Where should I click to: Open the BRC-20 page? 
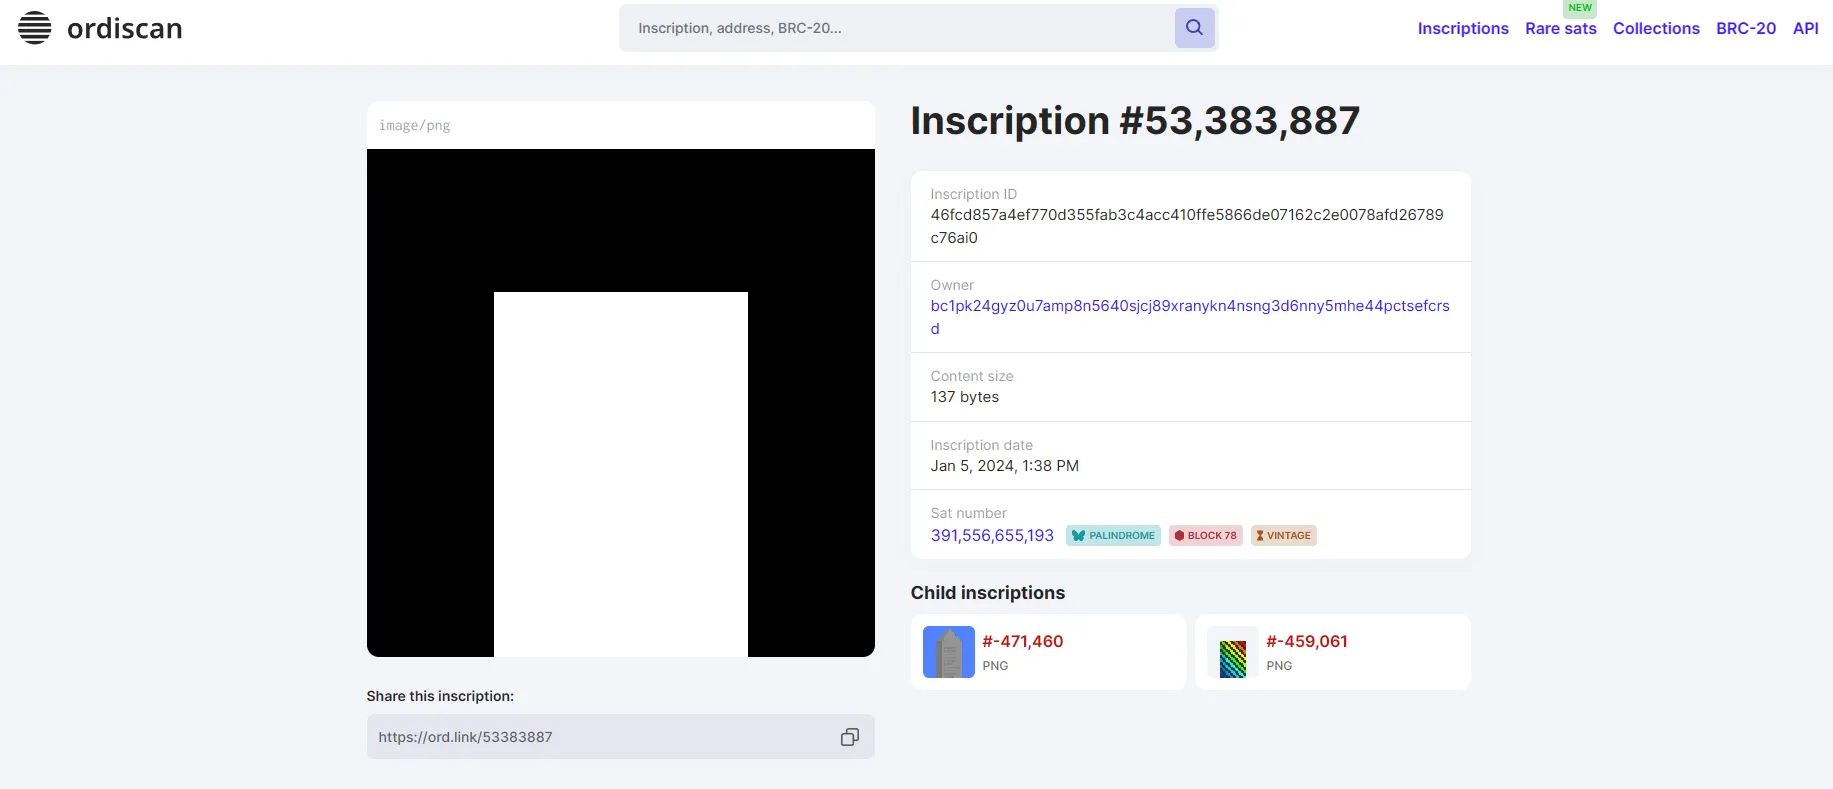pos(1745,29)
